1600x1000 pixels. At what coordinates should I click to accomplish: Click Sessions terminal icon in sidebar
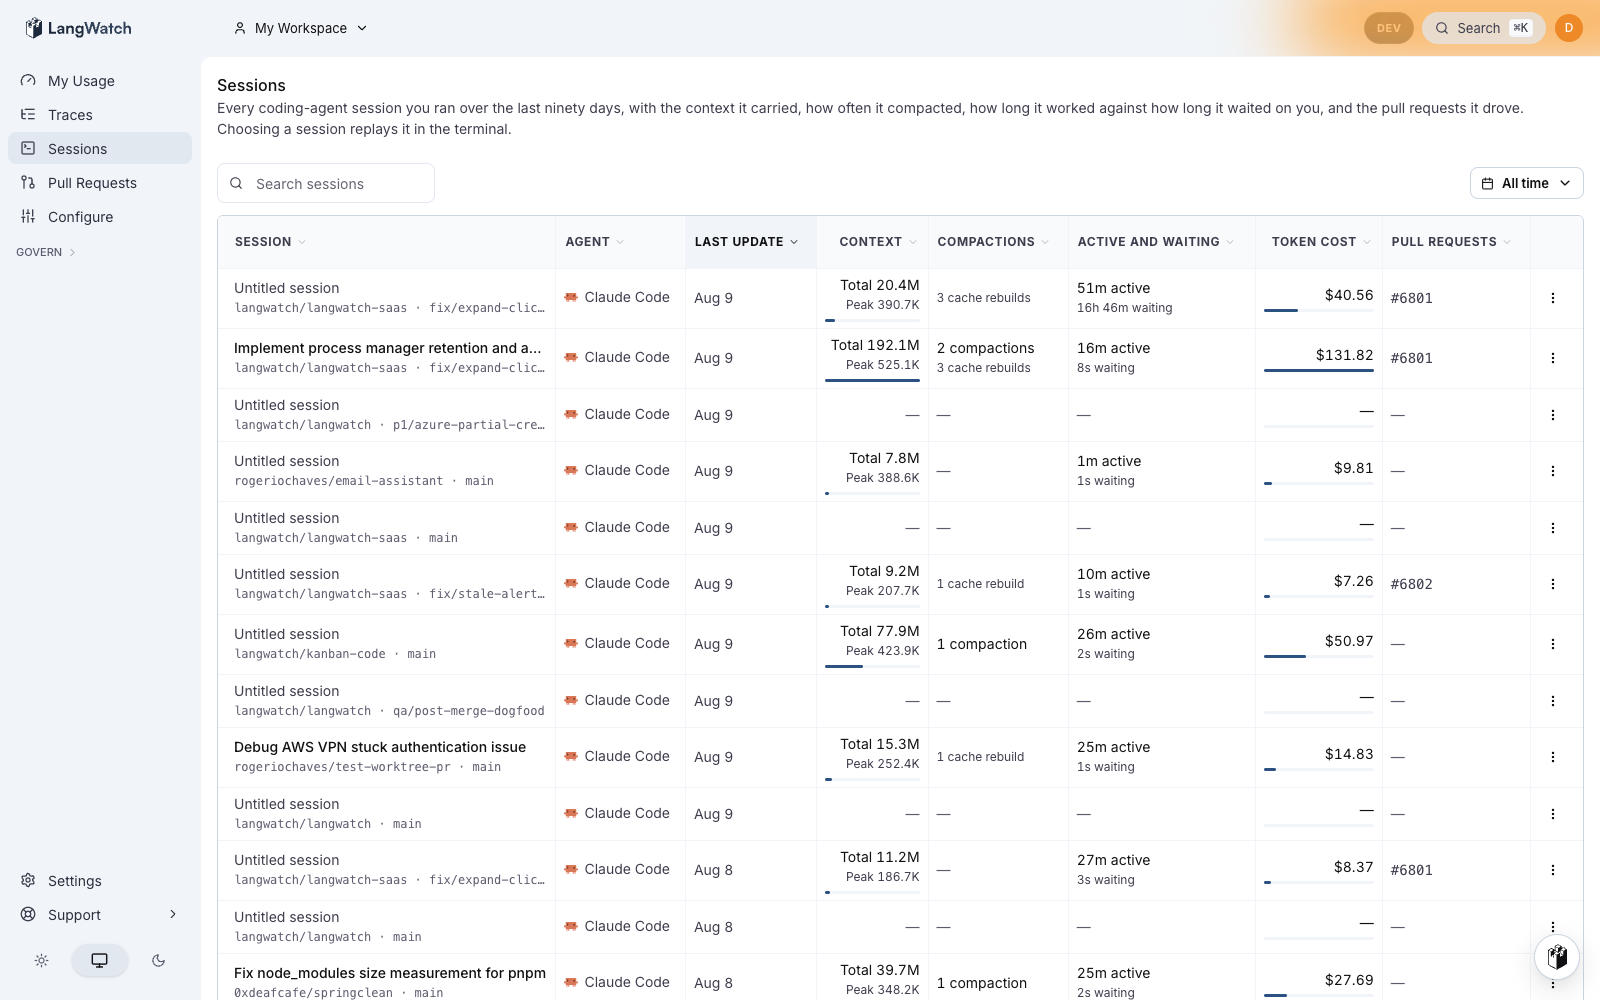pyautogui.click(x=28, y=149)
